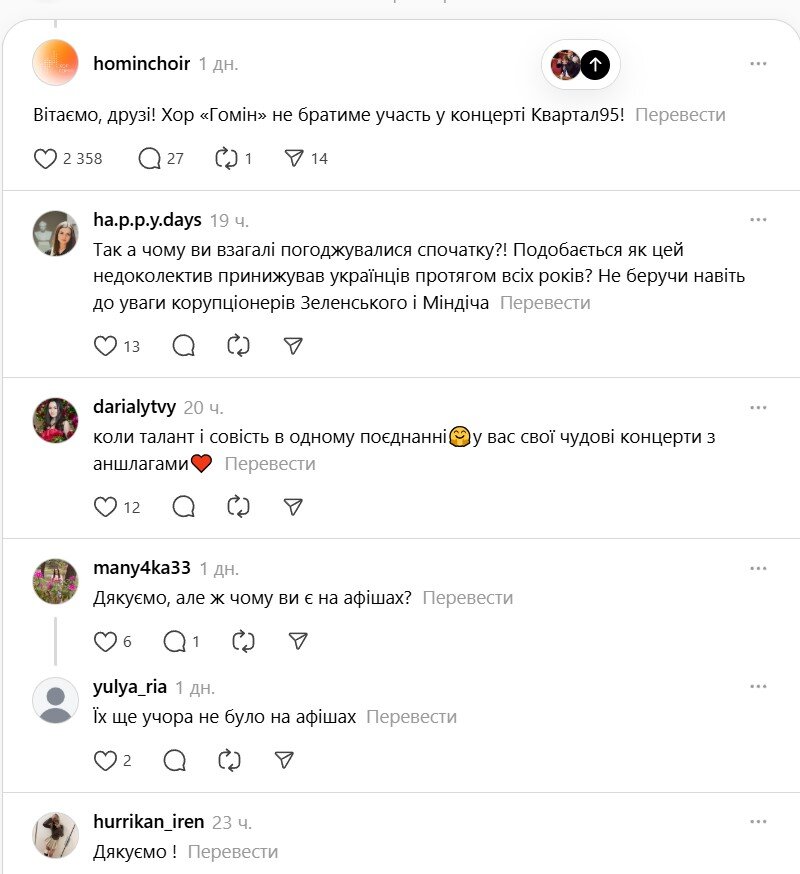Like the hominchoir post with heart icon
Viewport: 800px width, 874px height.
tap(46, 158)
